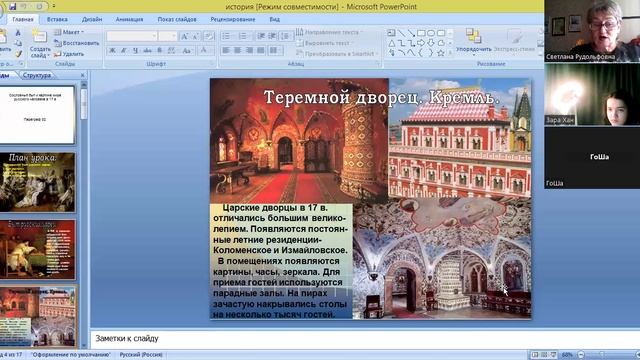Click the zoom out minus button
The width and height of the screenshot is (640, 360).
pyautogui.click(x=581, y=355)
